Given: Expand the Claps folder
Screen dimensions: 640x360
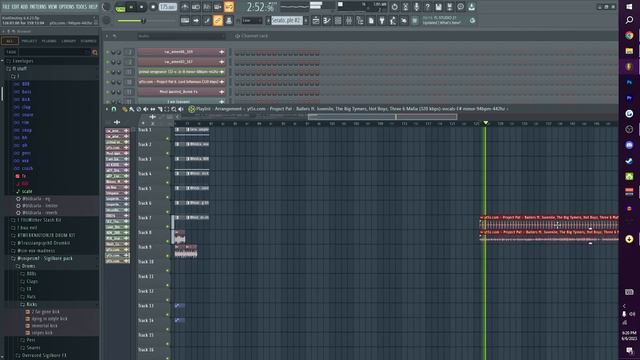Looking at the screenshot, I should (x=32, y=282).
